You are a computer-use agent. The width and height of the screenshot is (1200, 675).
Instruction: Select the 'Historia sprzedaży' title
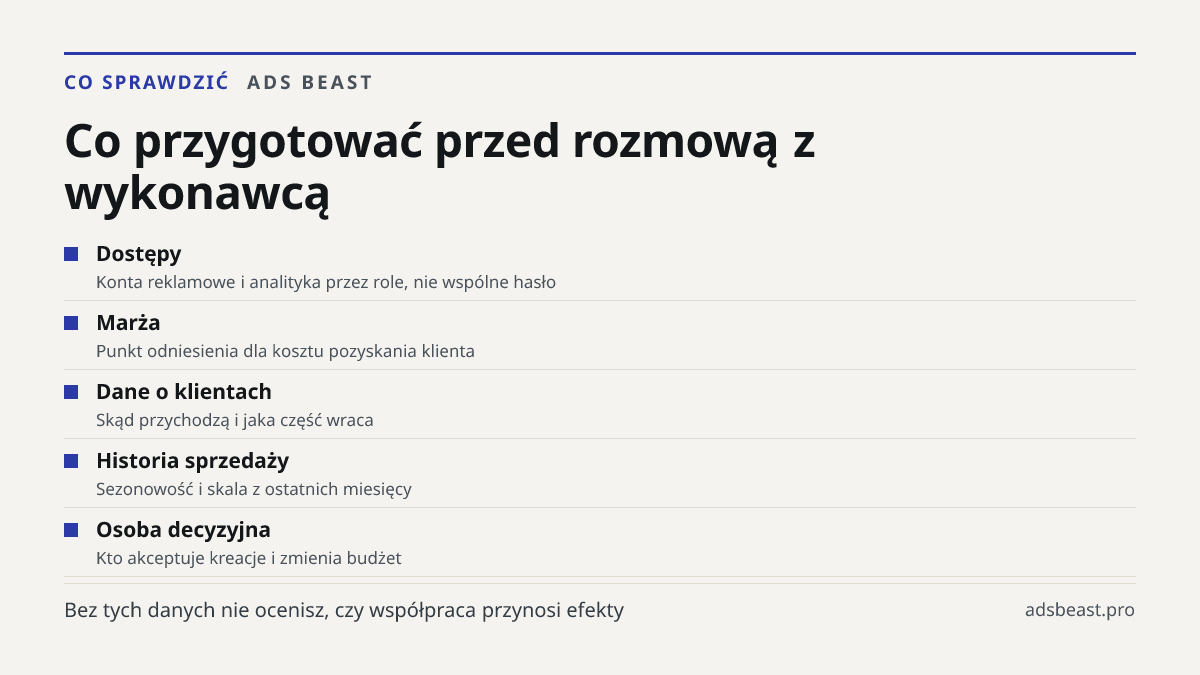[193, 461]
